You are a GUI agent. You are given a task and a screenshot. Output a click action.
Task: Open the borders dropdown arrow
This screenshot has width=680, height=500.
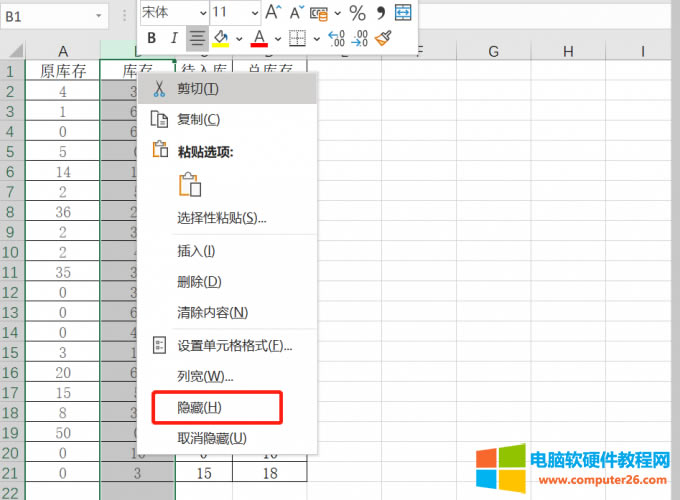[x=317, y=39]
